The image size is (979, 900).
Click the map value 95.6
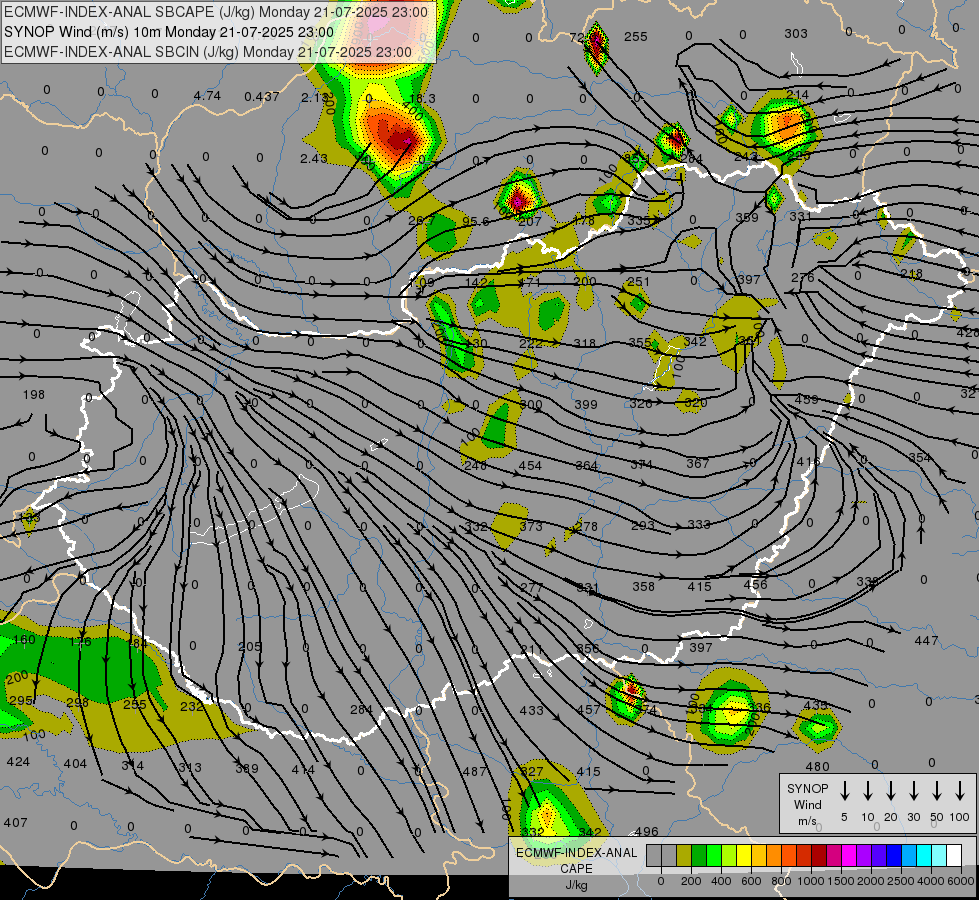pos(476,222)
